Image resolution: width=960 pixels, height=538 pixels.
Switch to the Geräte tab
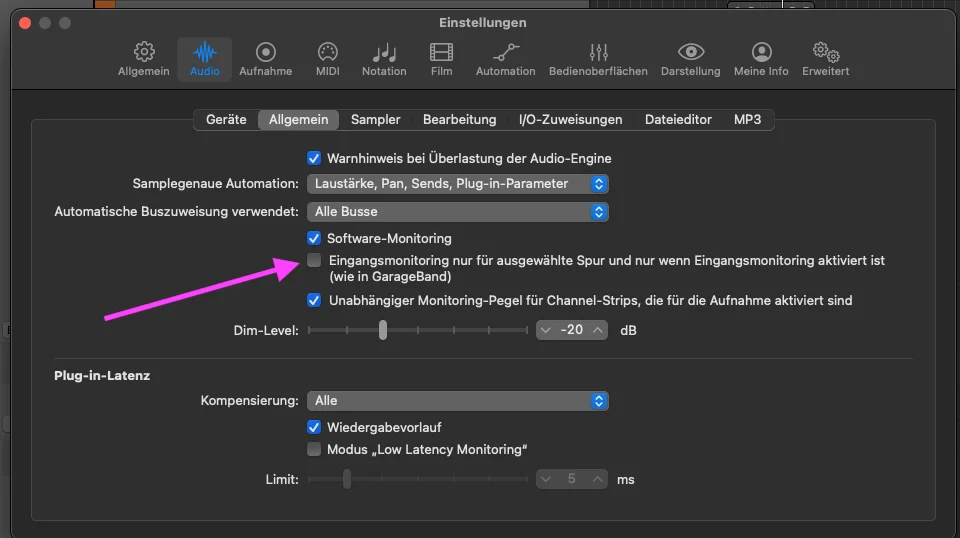226,119
